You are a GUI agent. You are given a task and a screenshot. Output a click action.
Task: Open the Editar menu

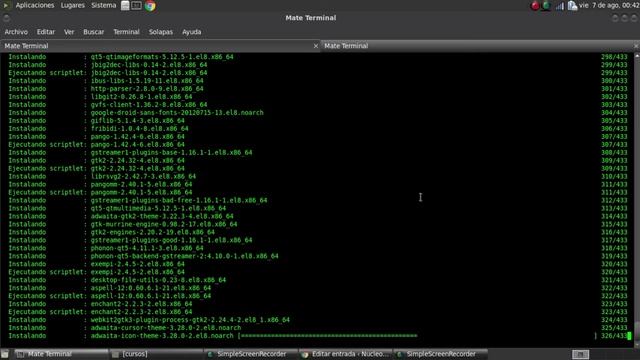pos(46,32)
